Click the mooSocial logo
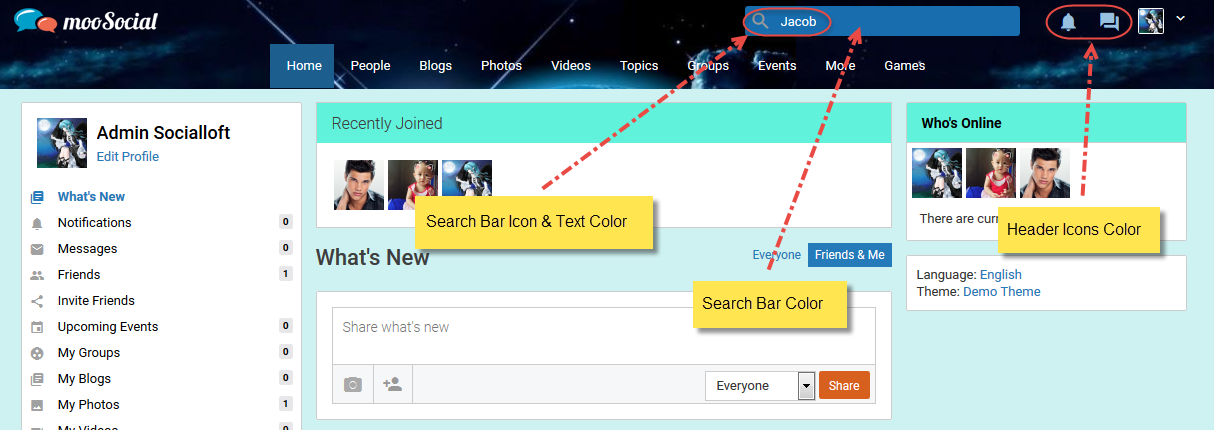The width and height of the screenshot is (1214, 430). click(x=86, y=21)
